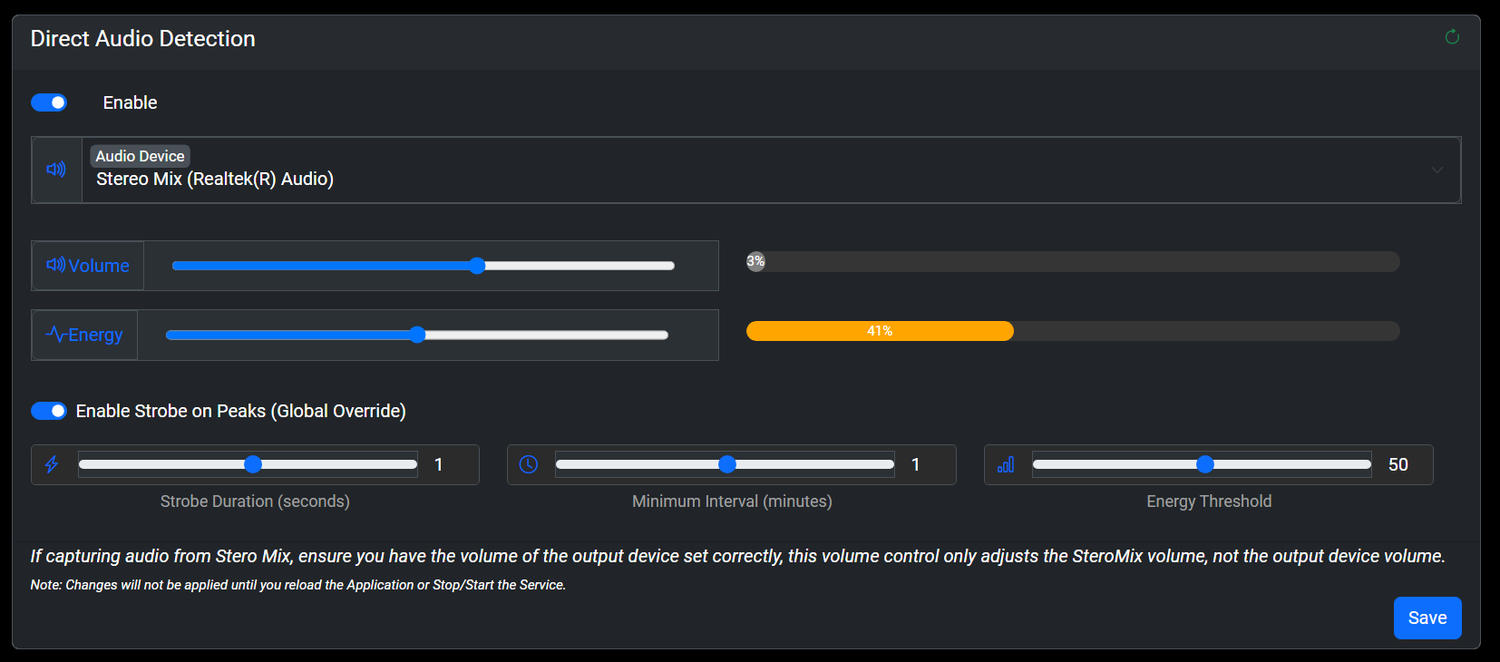
Task: Click the blue speaker icon beside Audio Device
Action: click(x=56, y=169)
